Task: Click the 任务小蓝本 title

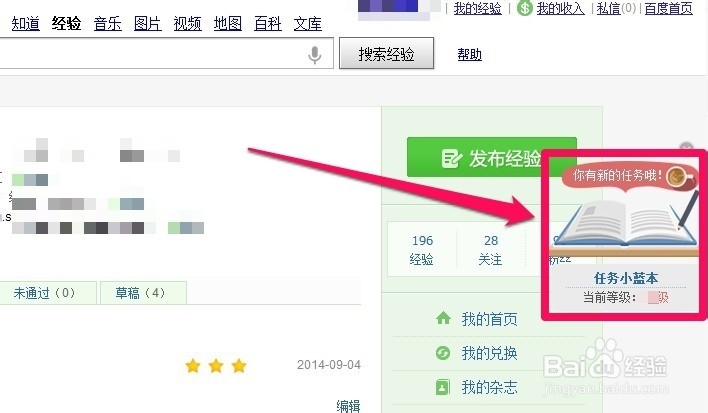Action: [626, 278]
